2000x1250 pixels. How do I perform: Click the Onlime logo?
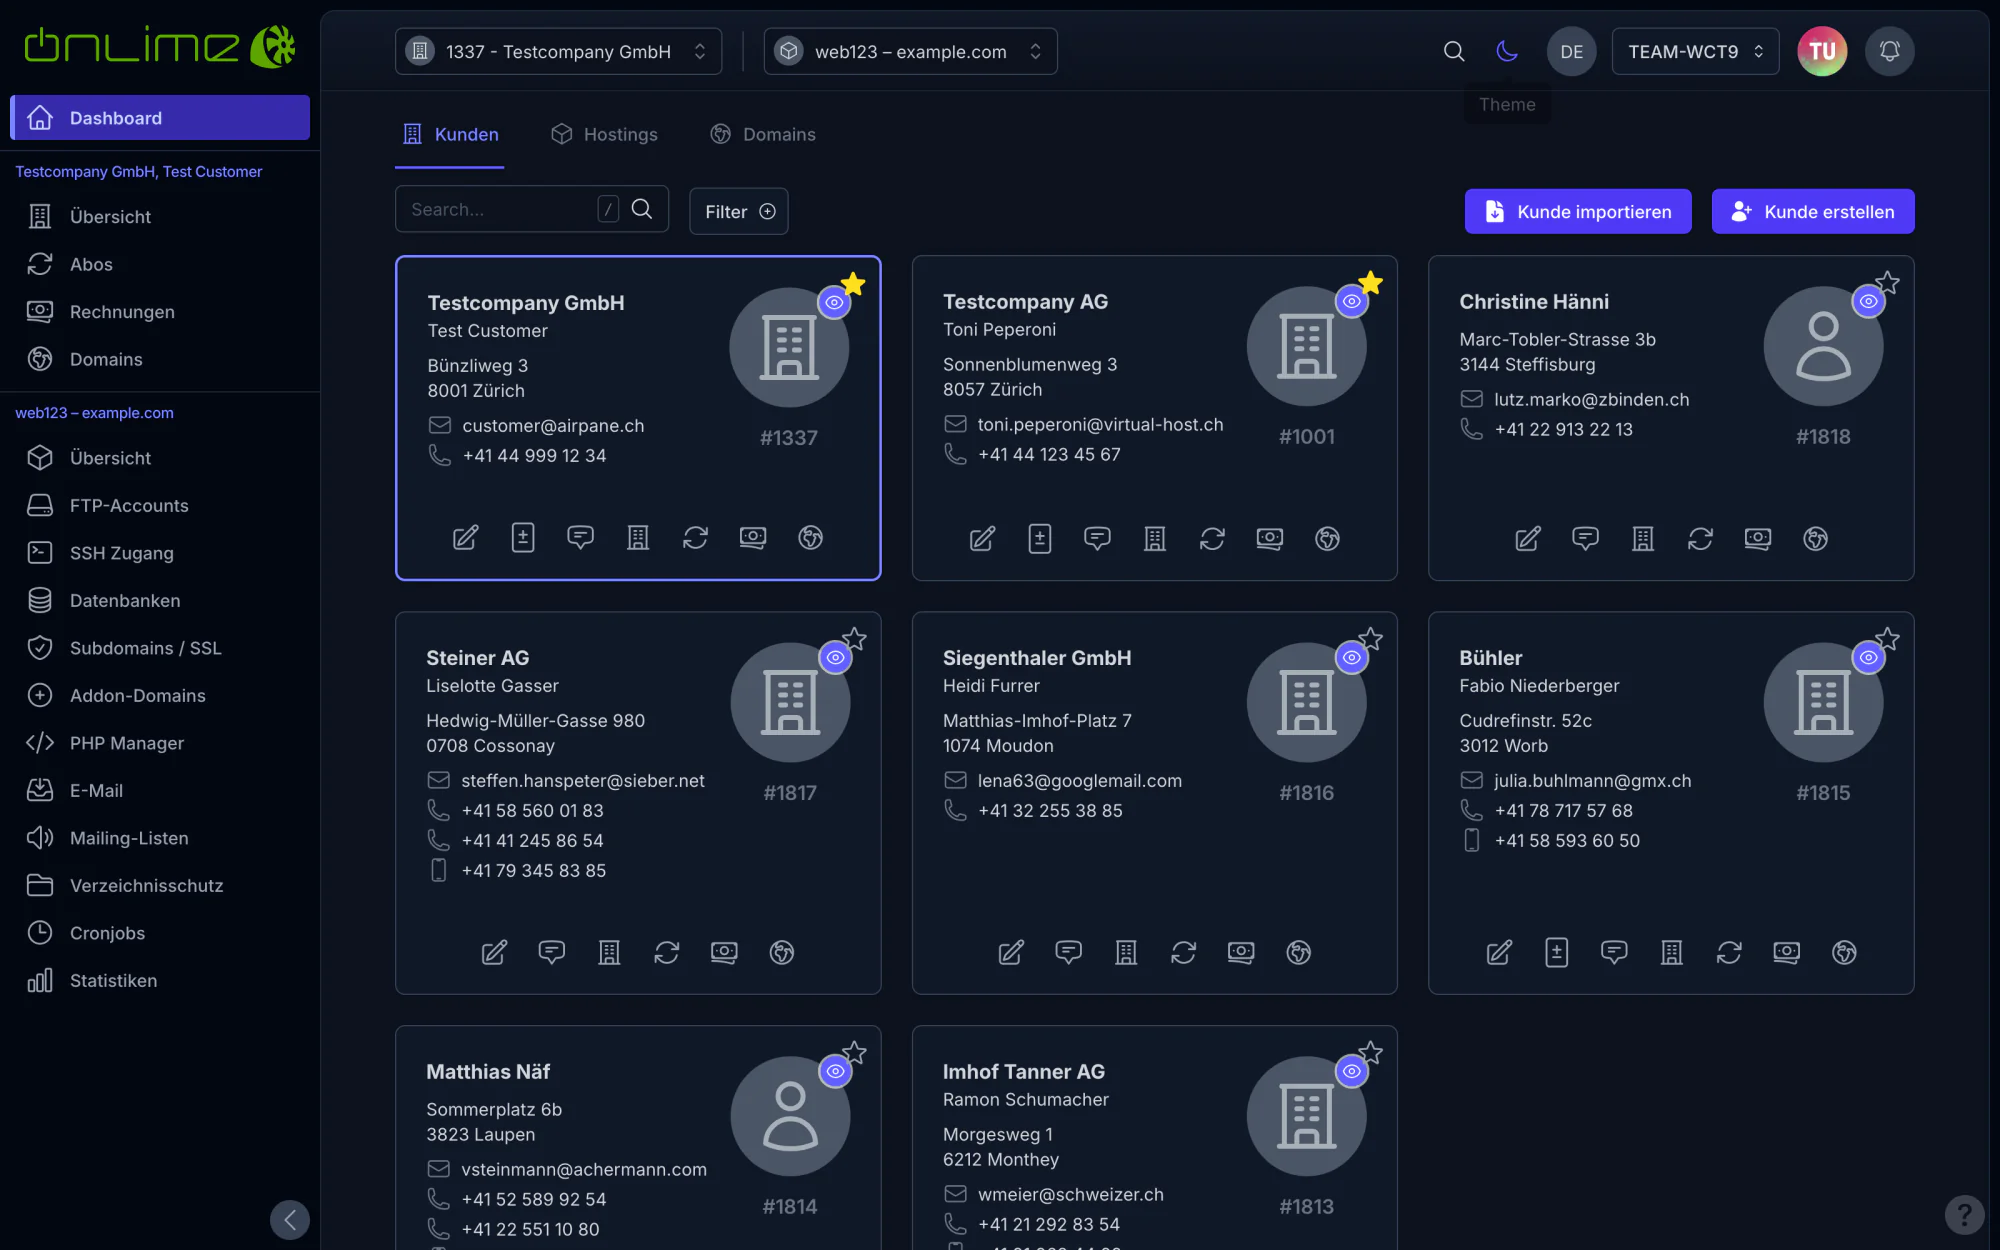(160, 46)
